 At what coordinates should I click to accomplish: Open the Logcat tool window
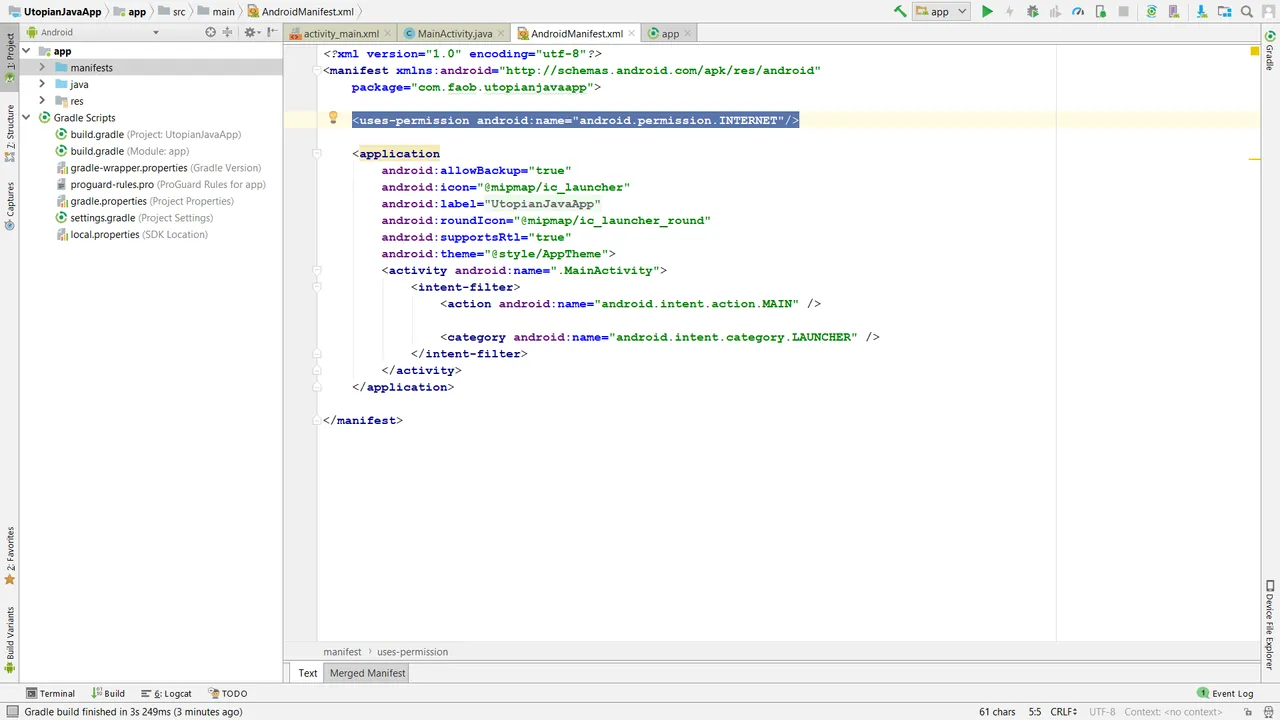point(166,693)
